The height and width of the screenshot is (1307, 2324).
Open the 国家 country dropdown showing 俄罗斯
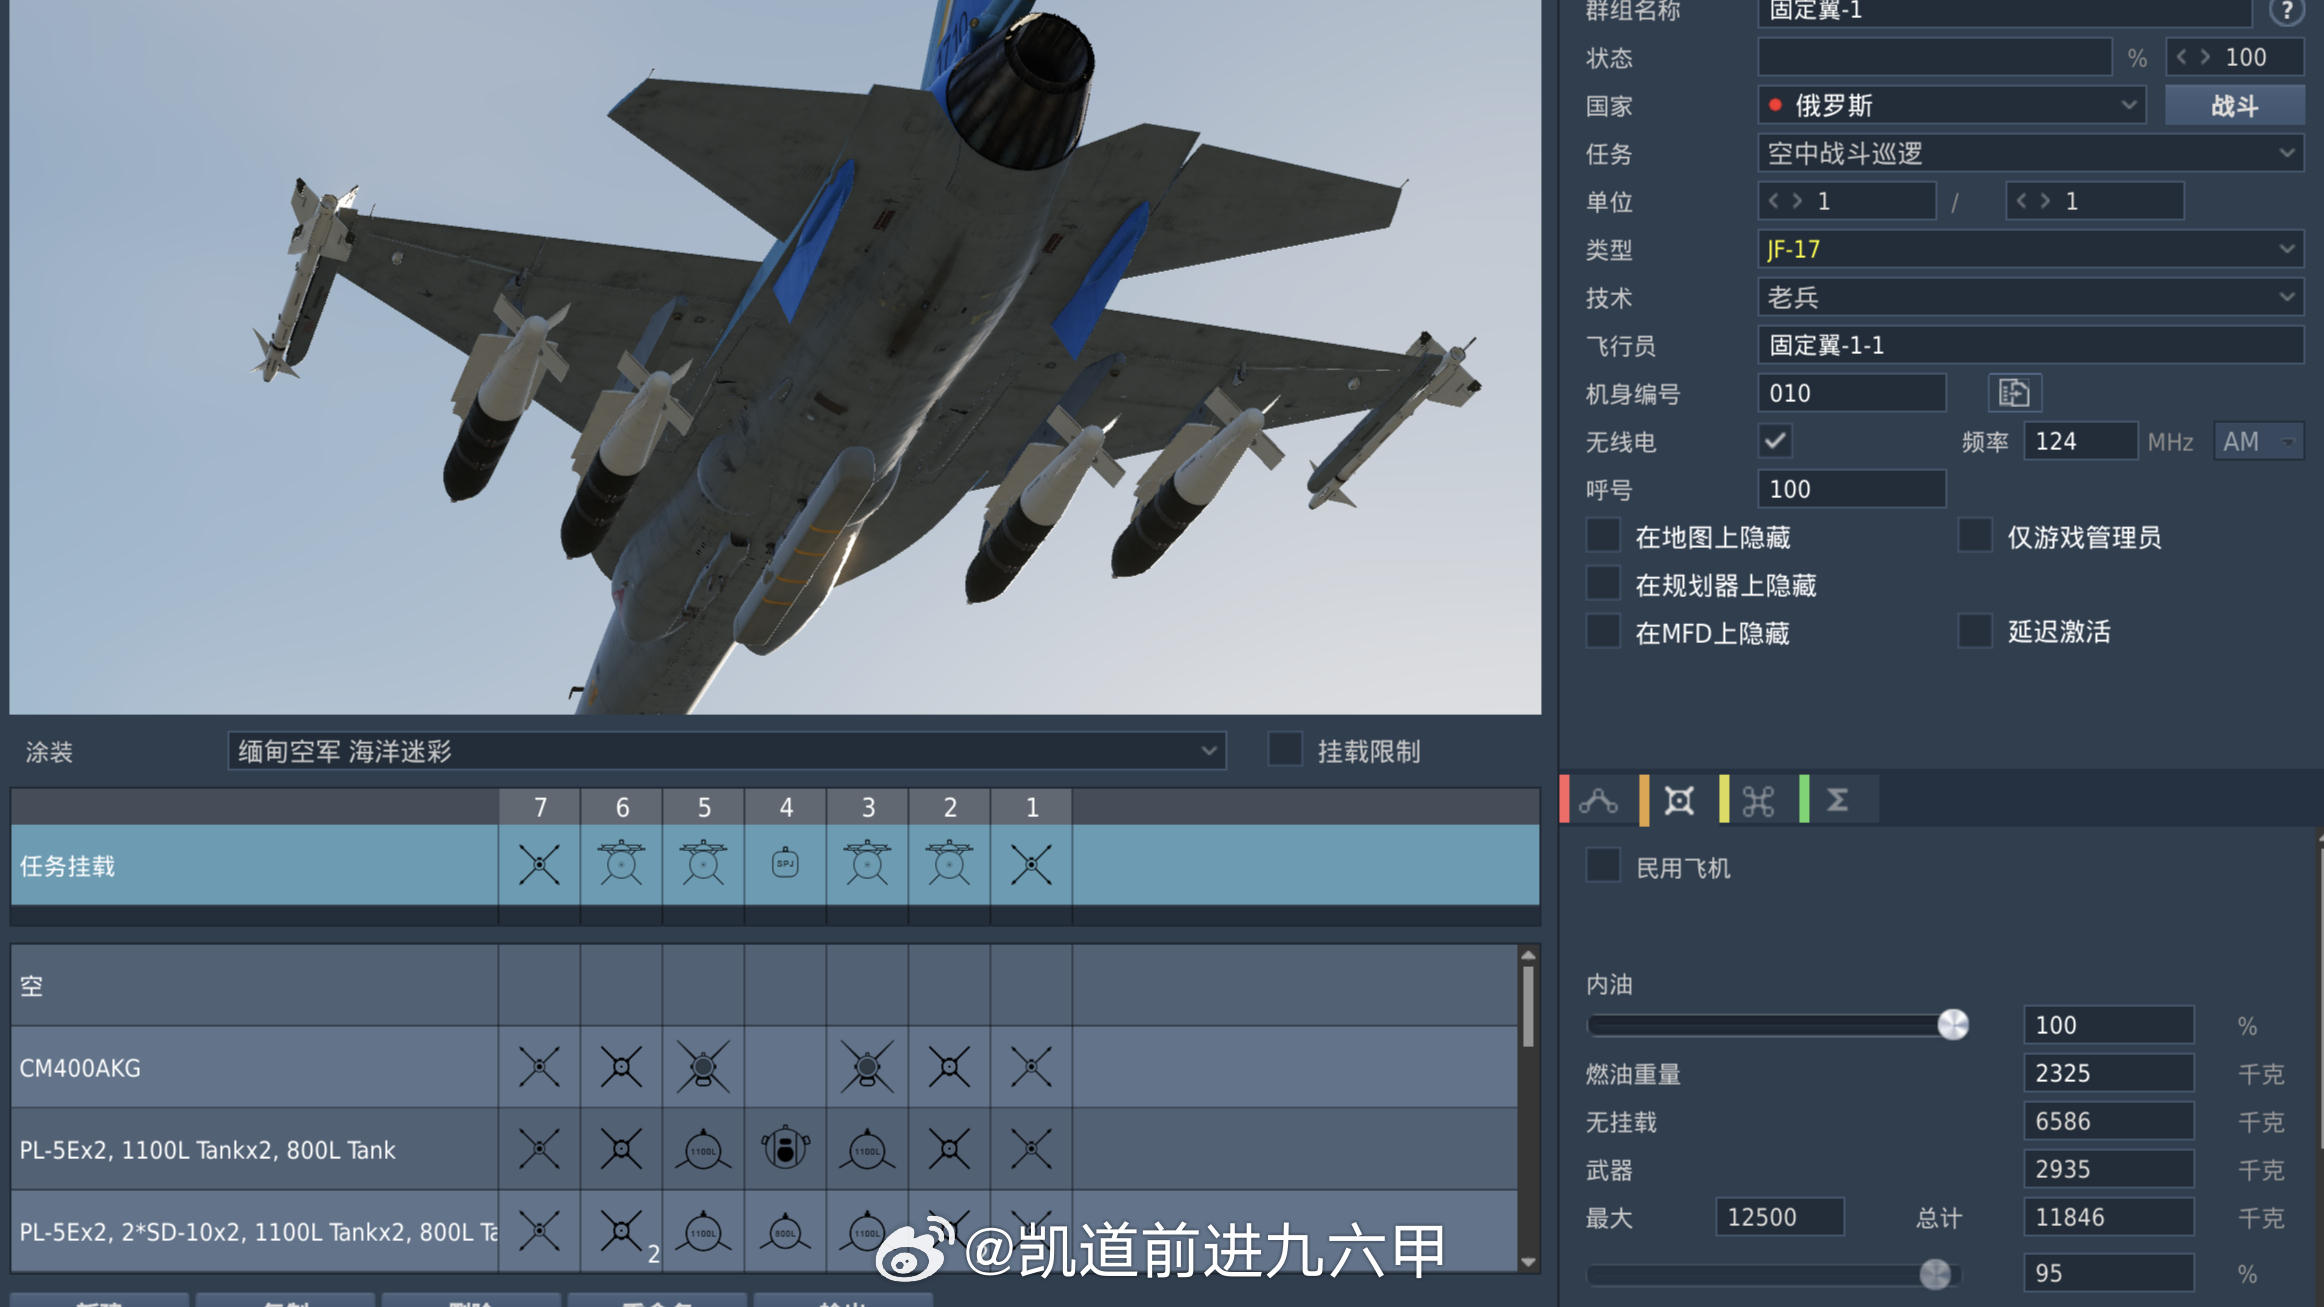click(1950, 104)
